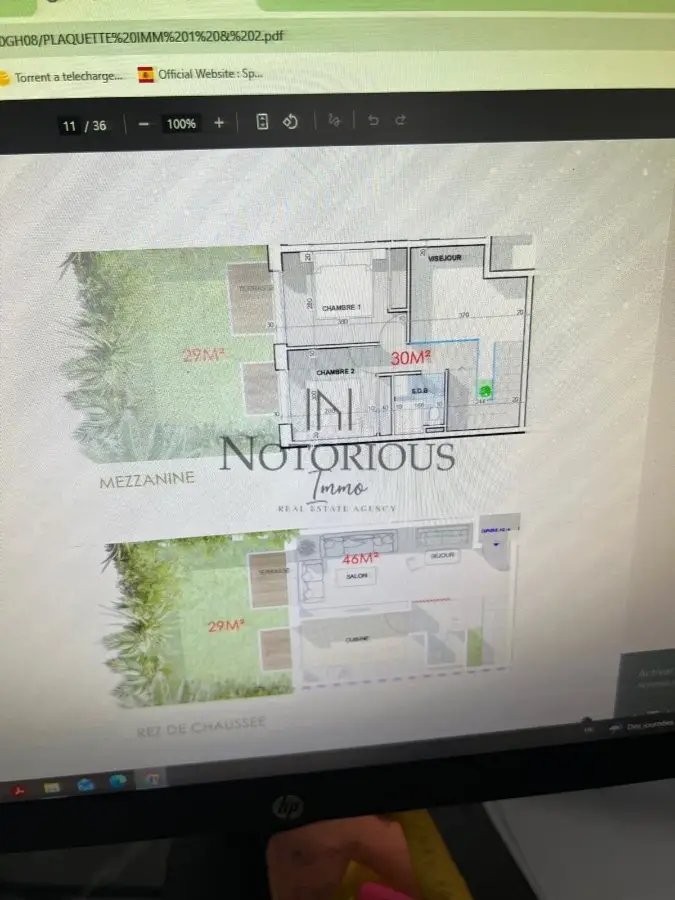Select the page number field showing 11
Viewport: 675px width, 900px height.
point(69,126)
